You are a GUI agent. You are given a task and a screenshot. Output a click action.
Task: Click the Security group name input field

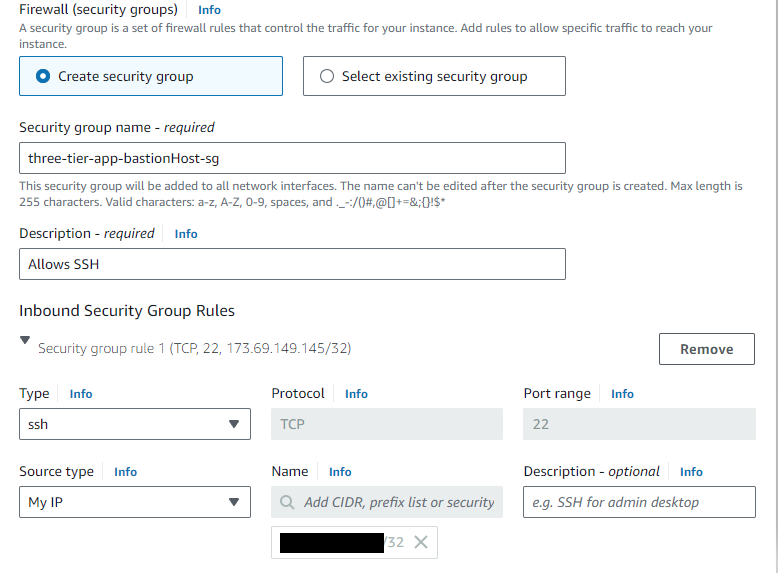click(x=292, y=158)
